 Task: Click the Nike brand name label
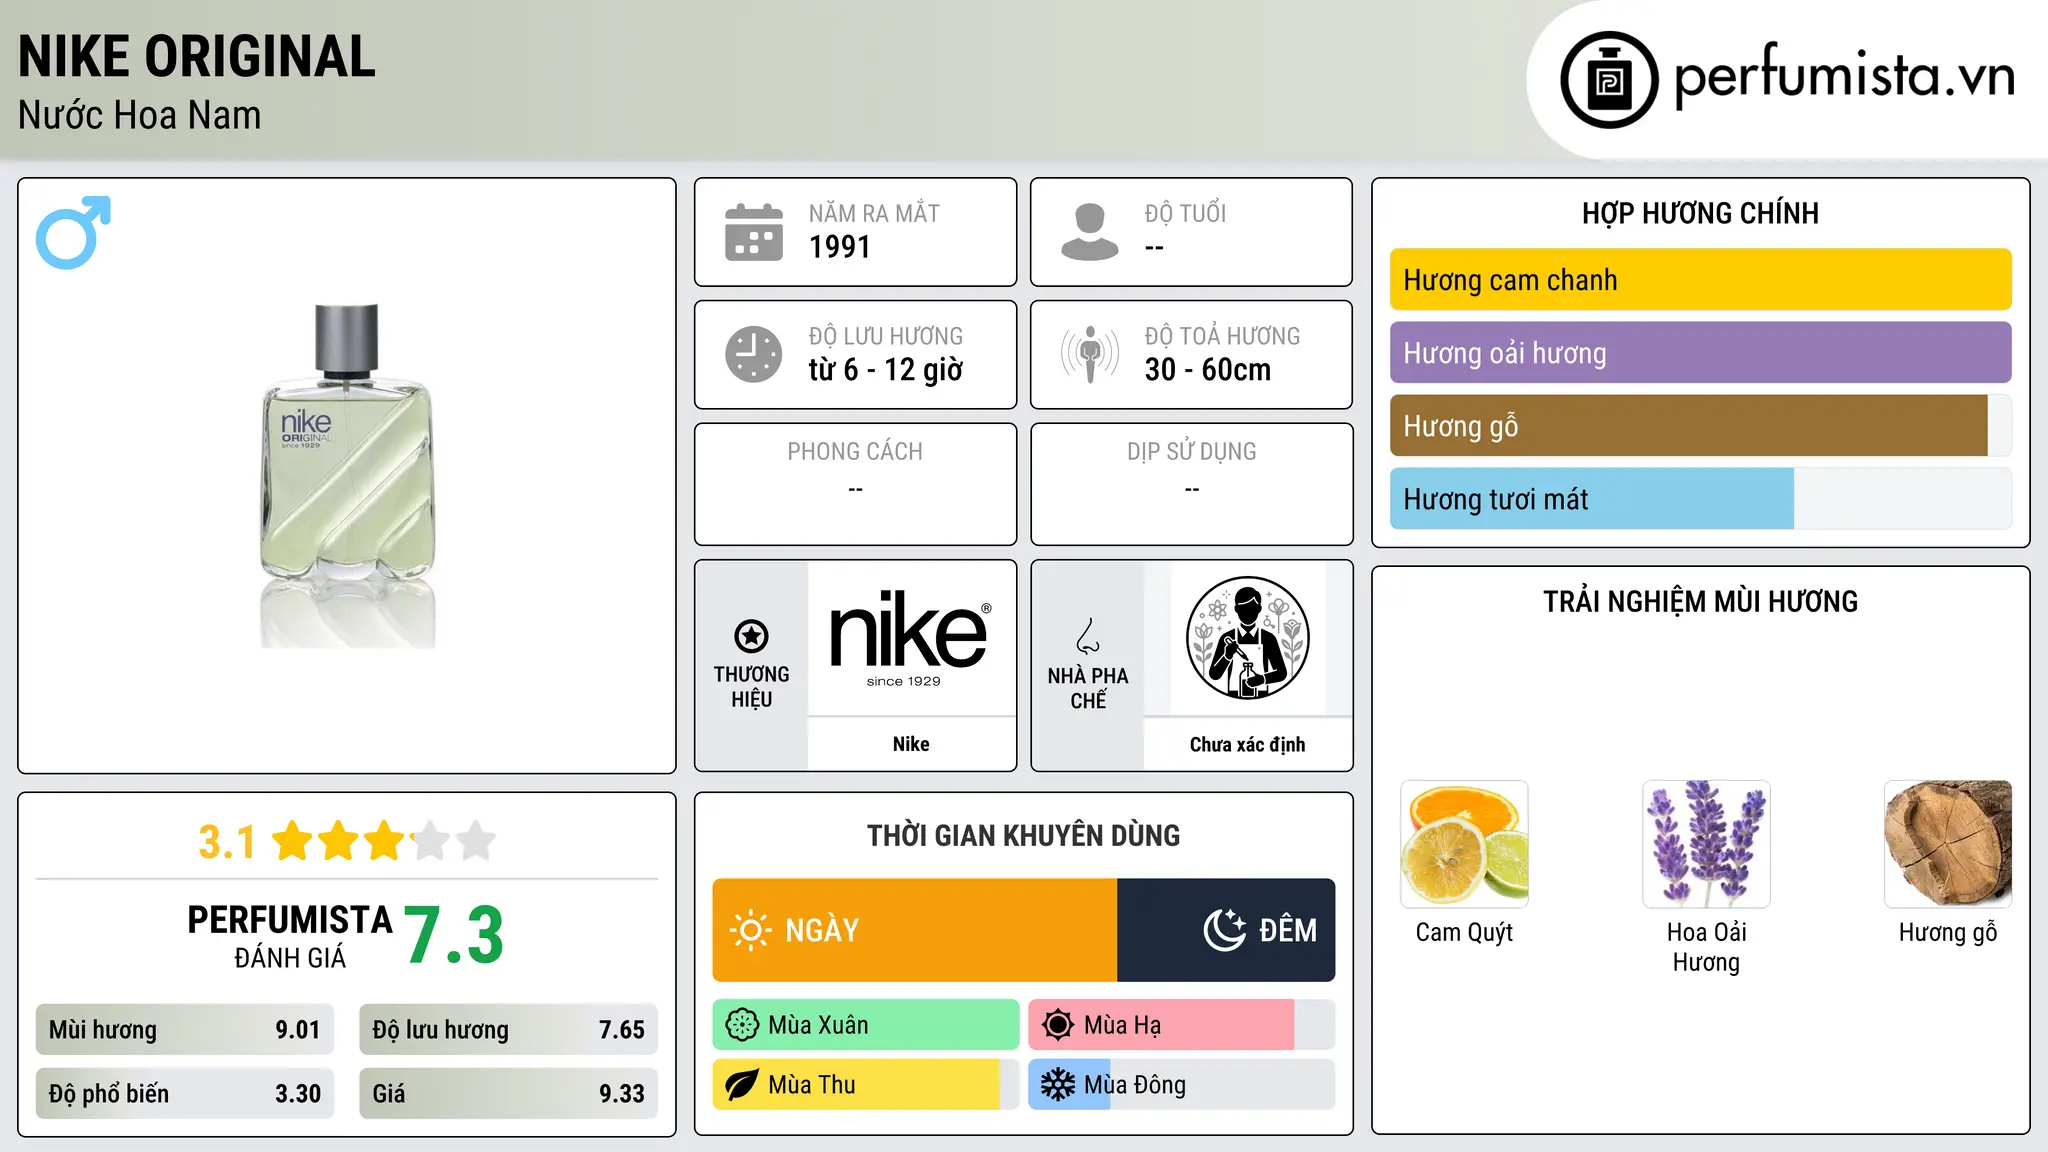point(911,744)
